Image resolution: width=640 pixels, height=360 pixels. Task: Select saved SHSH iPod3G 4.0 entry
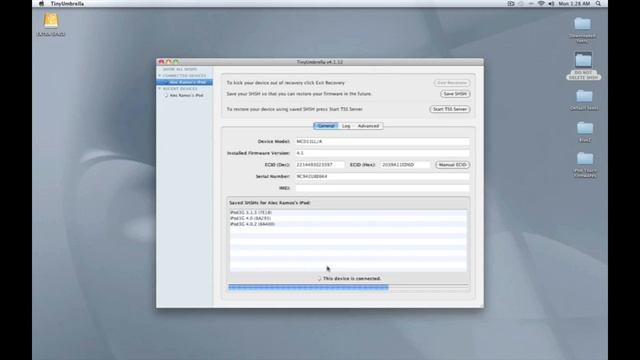pyautogui.click(x=348, y=218)
